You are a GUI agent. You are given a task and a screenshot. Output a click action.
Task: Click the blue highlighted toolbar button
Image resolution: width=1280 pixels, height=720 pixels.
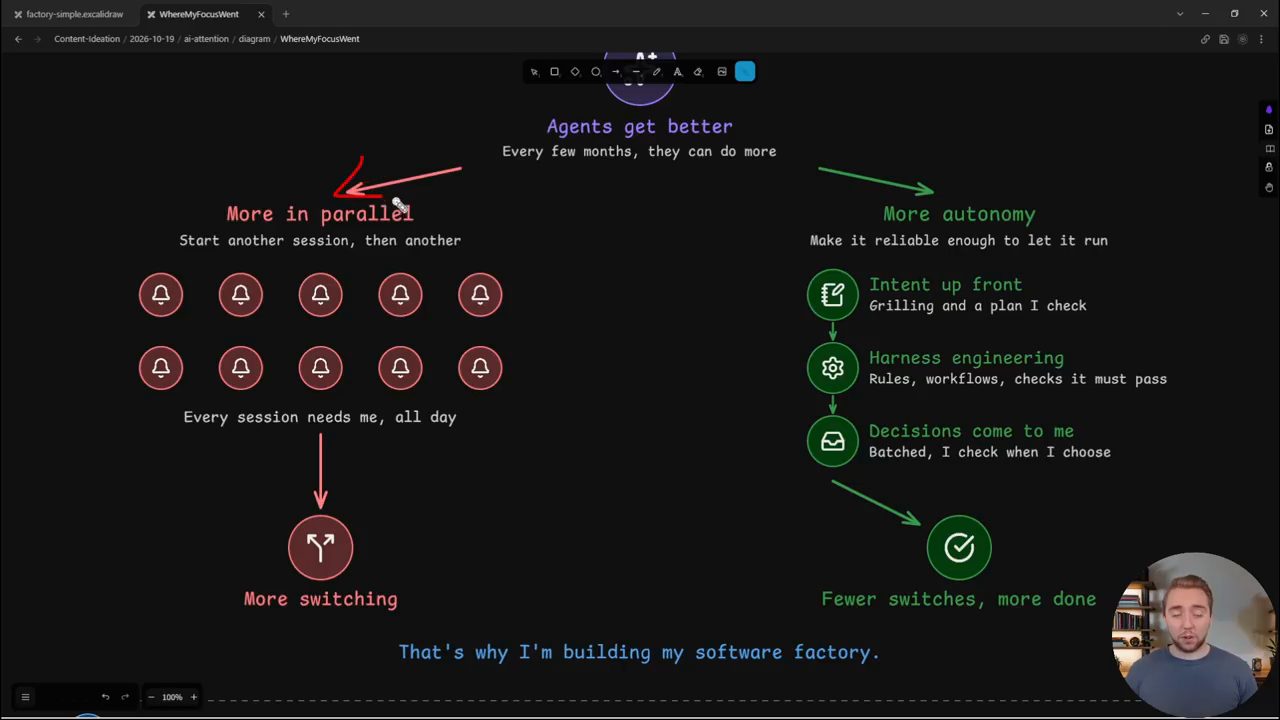tap(745, 71)
